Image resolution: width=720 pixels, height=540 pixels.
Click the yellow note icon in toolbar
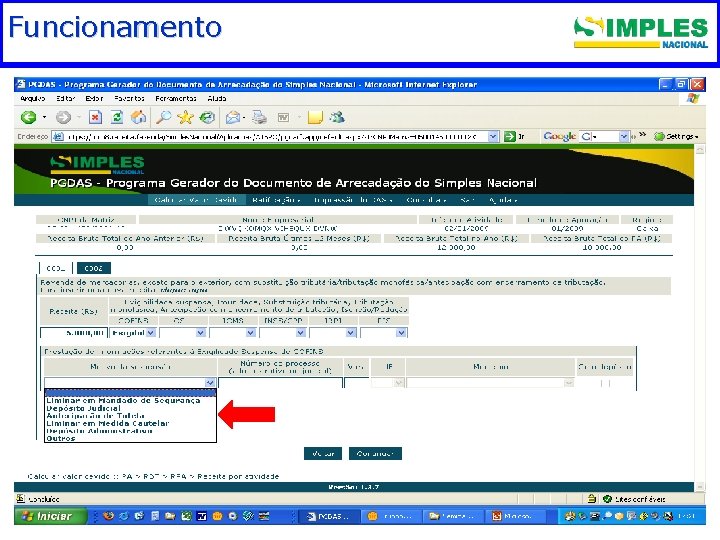315,118
